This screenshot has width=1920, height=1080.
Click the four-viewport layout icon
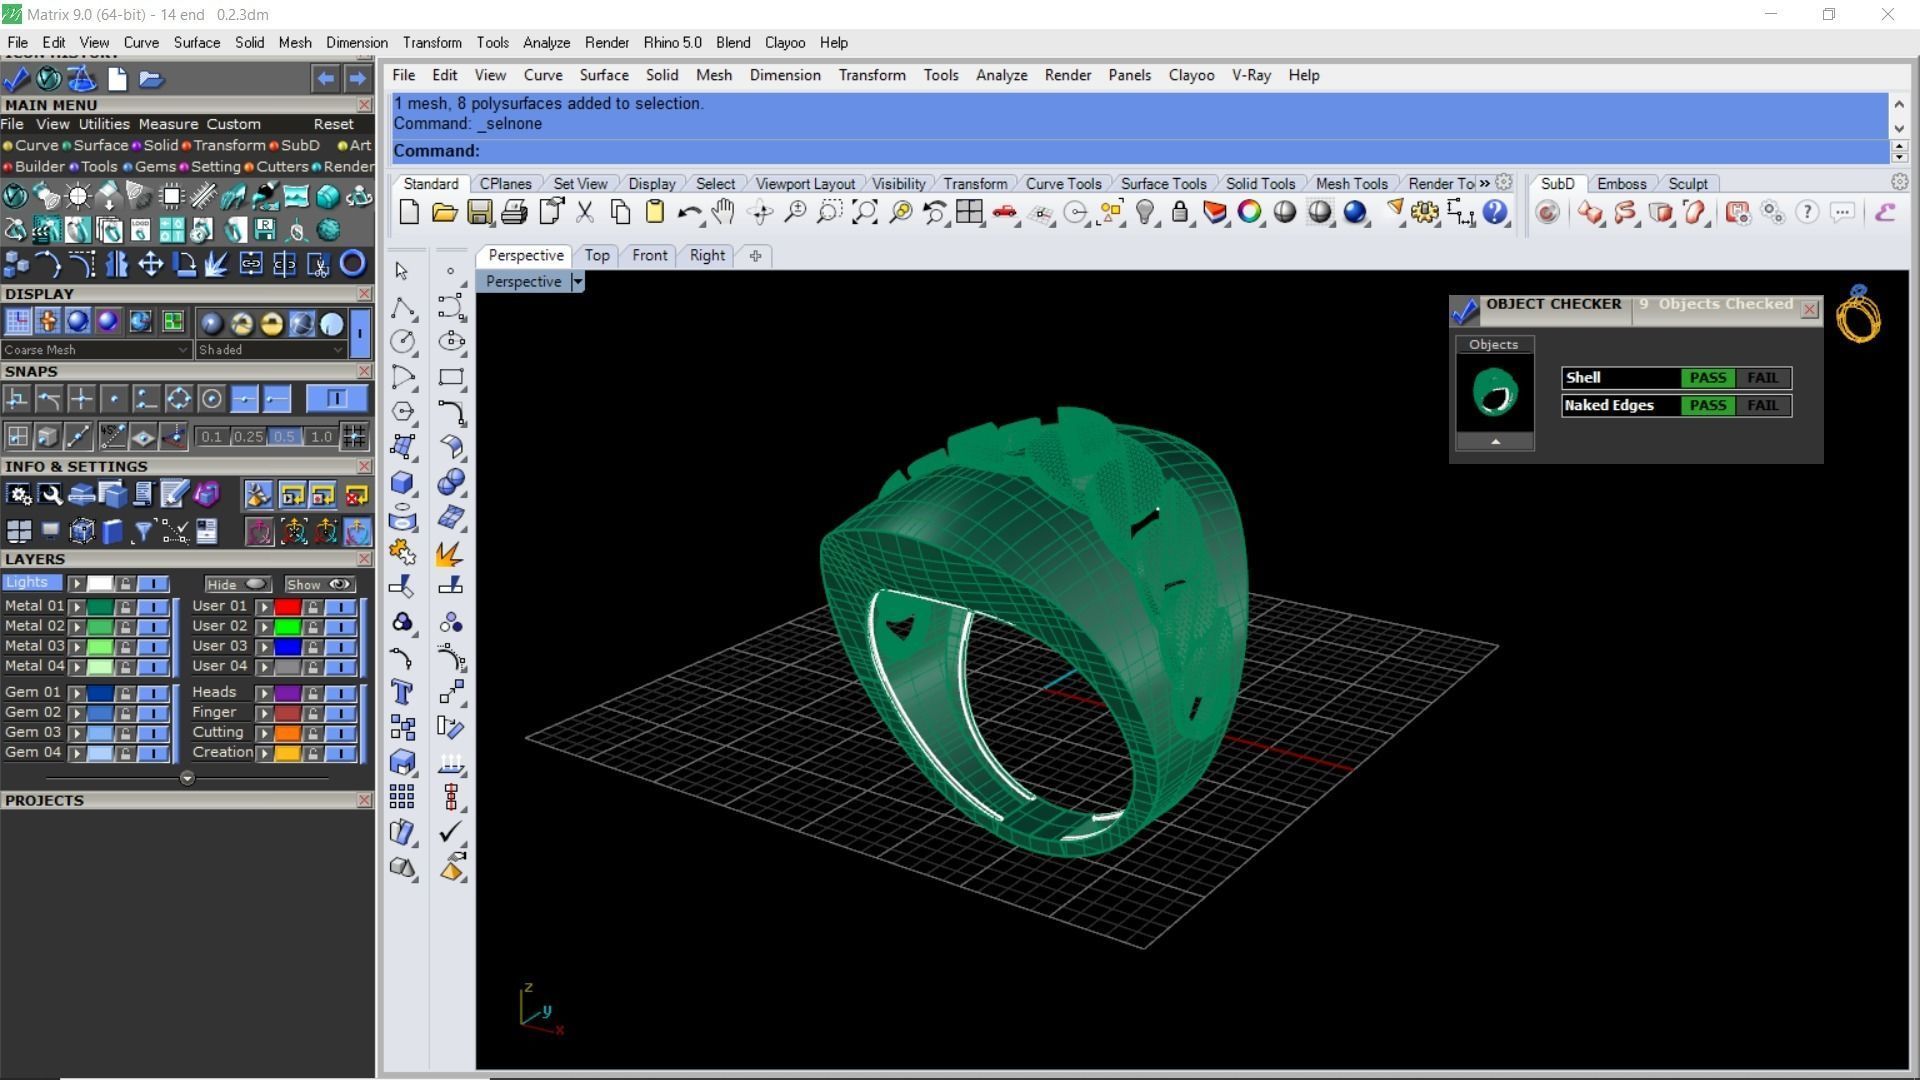[x=969, y=212]
